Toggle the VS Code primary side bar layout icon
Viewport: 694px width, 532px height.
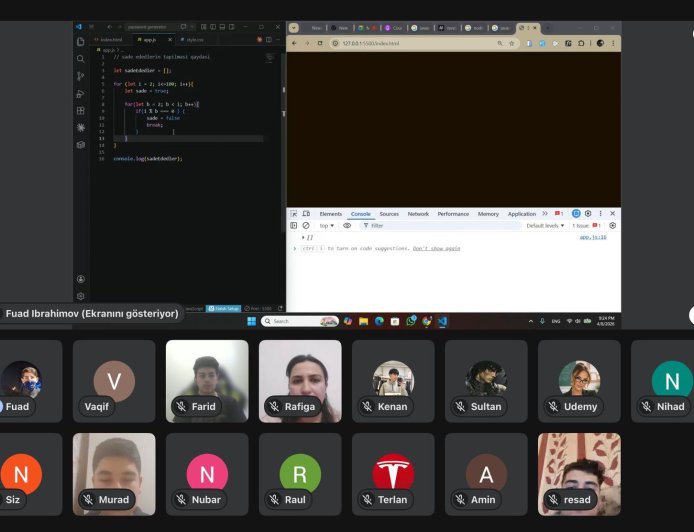213,27
